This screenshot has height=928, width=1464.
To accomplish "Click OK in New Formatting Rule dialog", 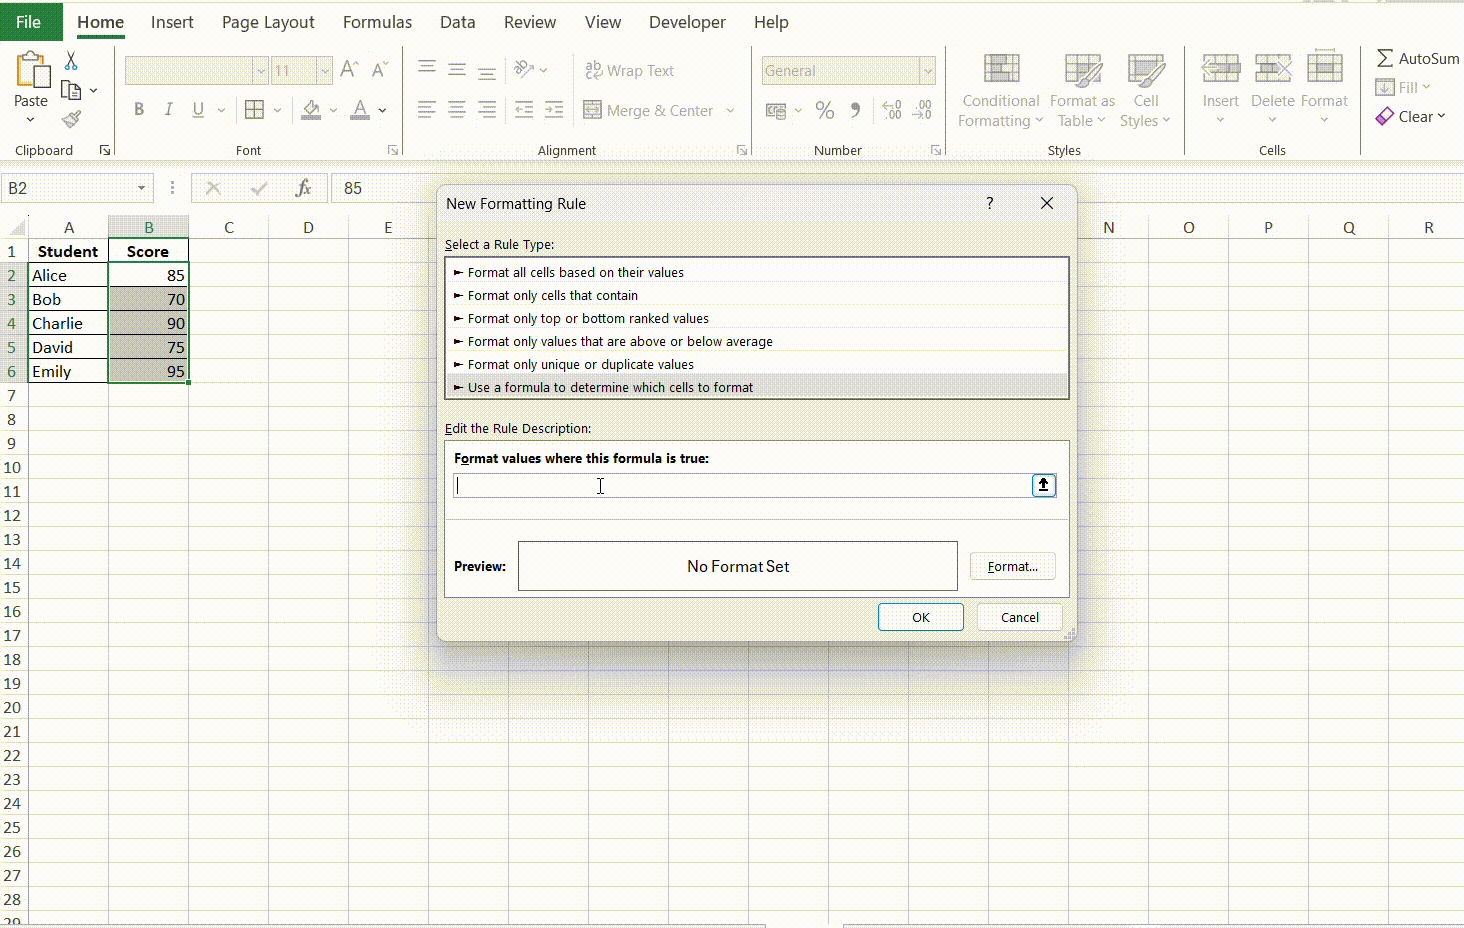I will coord(920,617).
